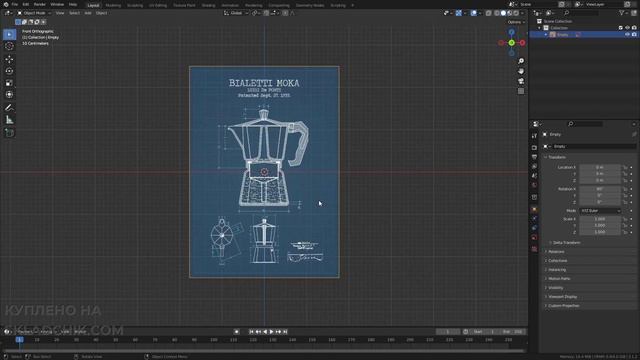Select the Add Cube tool

pyautogui.click(x=9, y=133)
